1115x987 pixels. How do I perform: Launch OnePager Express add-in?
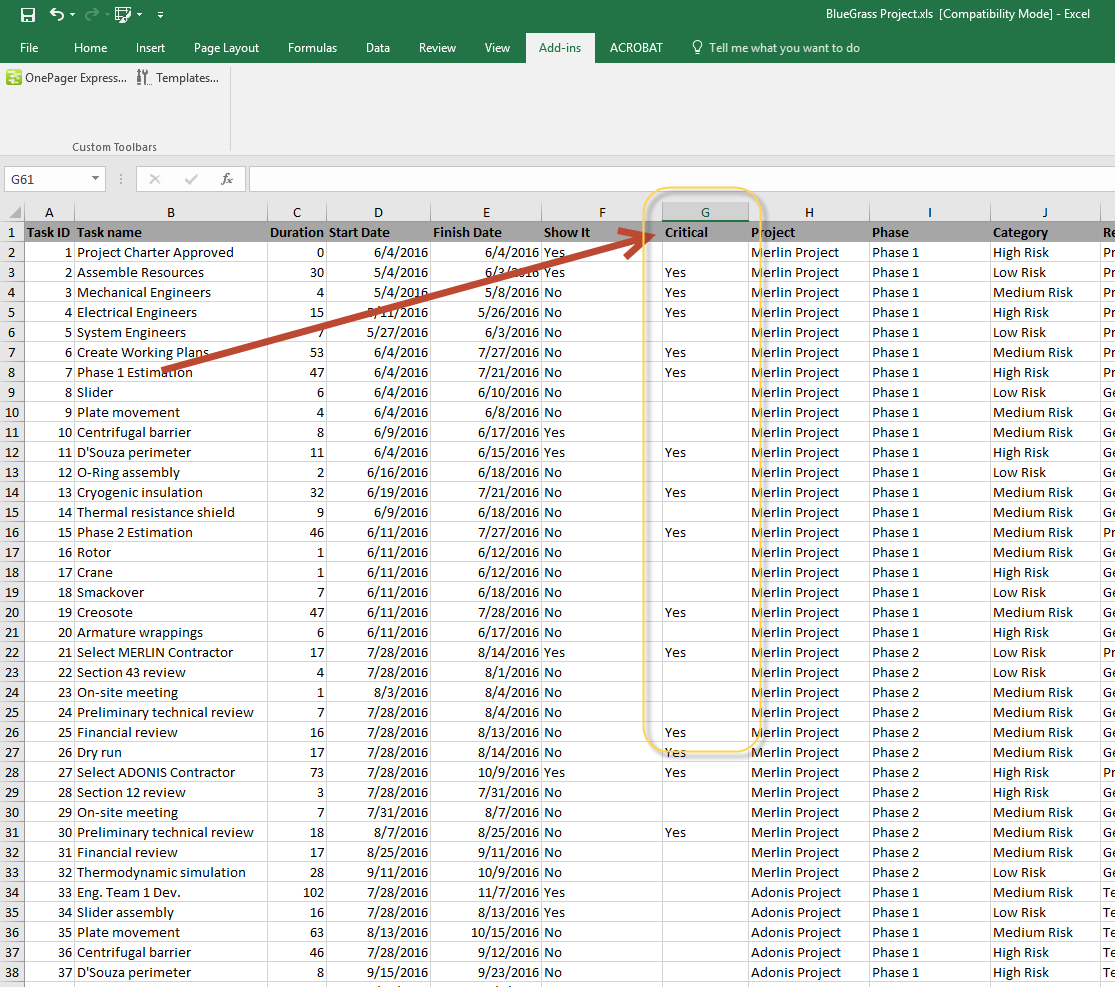point(67,78)
